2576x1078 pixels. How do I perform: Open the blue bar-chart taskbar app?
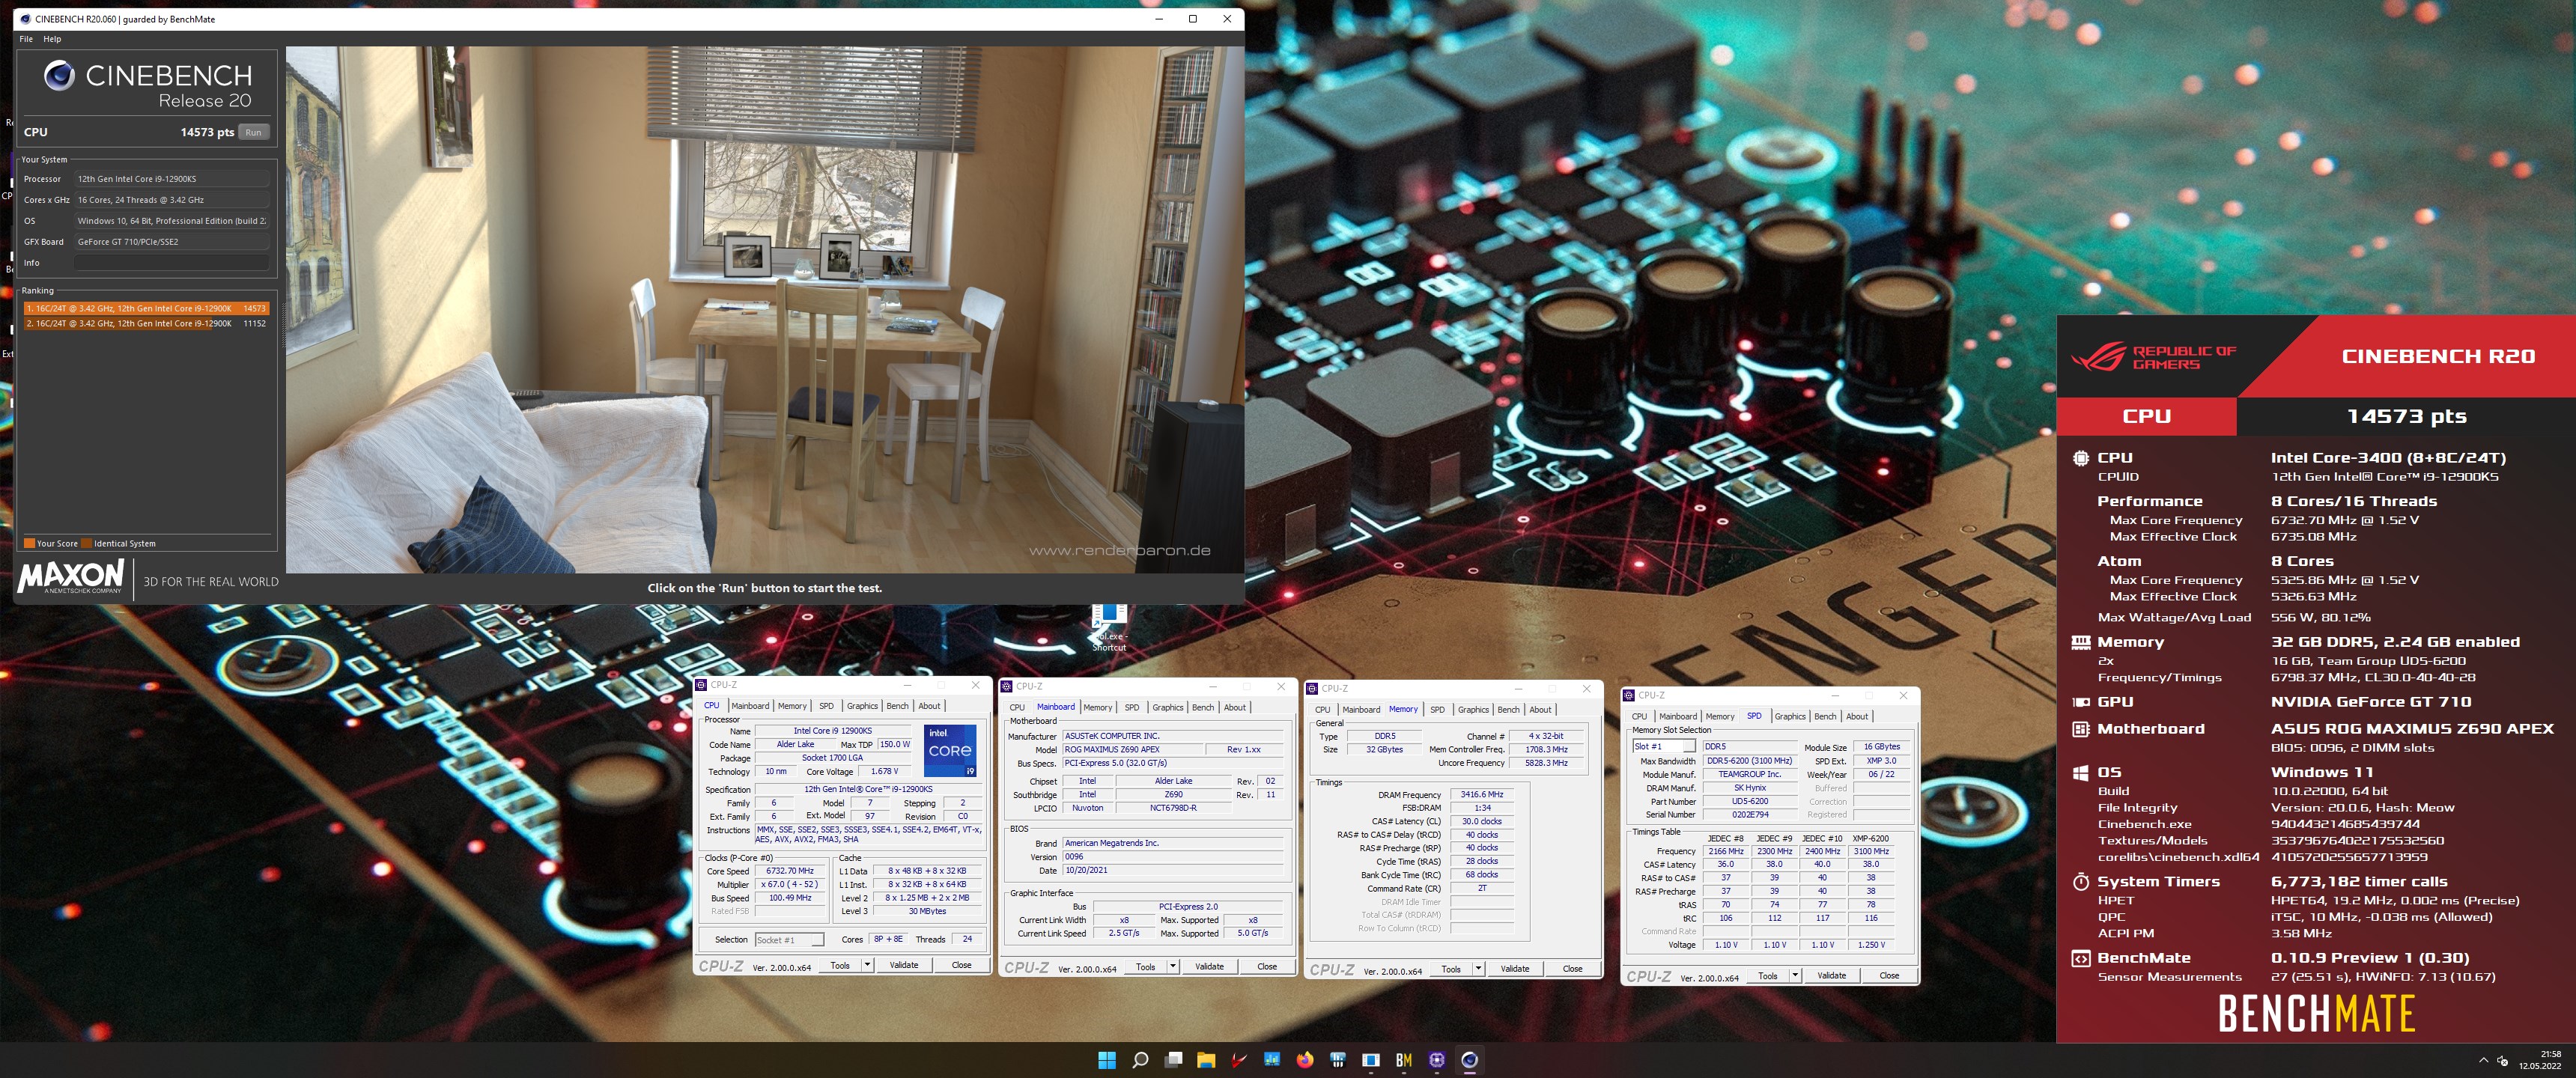(x=1272, y=1060)
